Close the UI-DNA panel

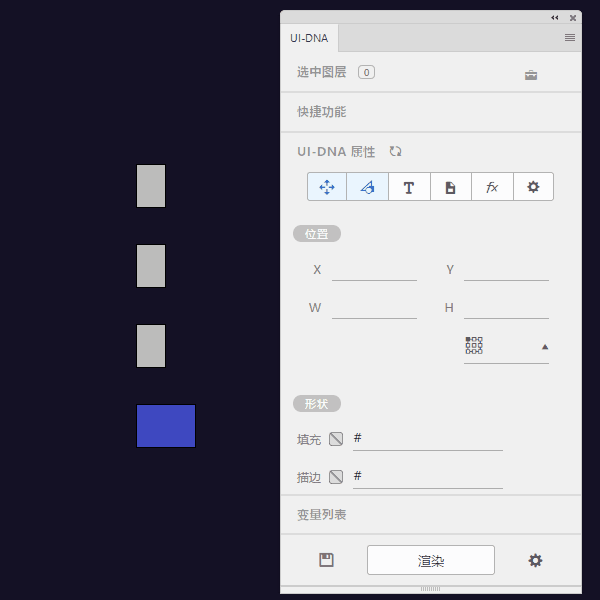[573, 18]
